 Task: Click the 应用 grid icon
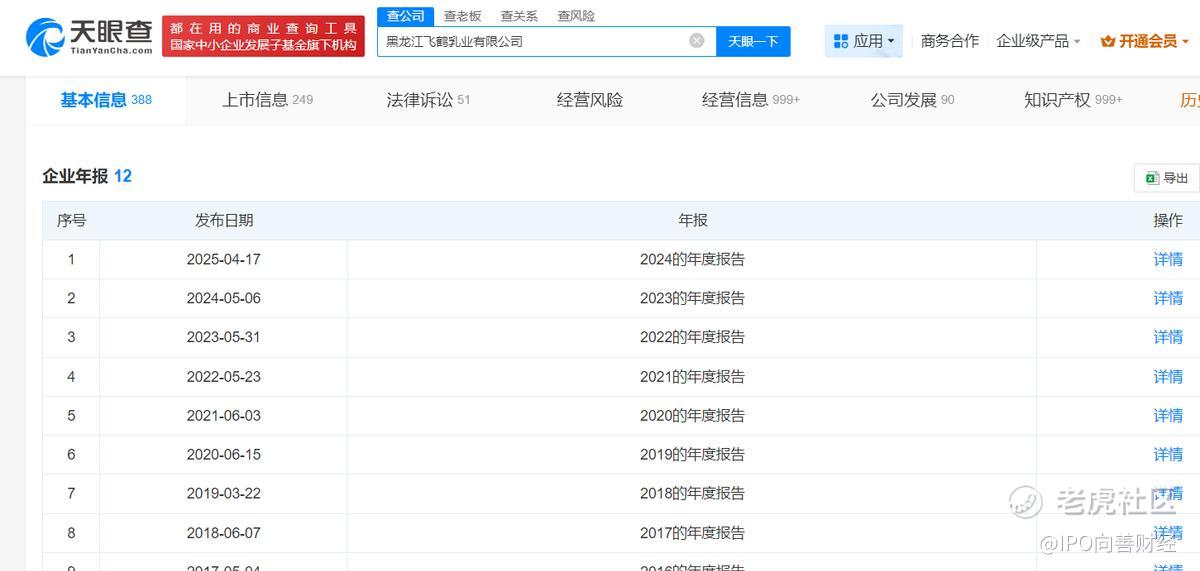point(840,41)
